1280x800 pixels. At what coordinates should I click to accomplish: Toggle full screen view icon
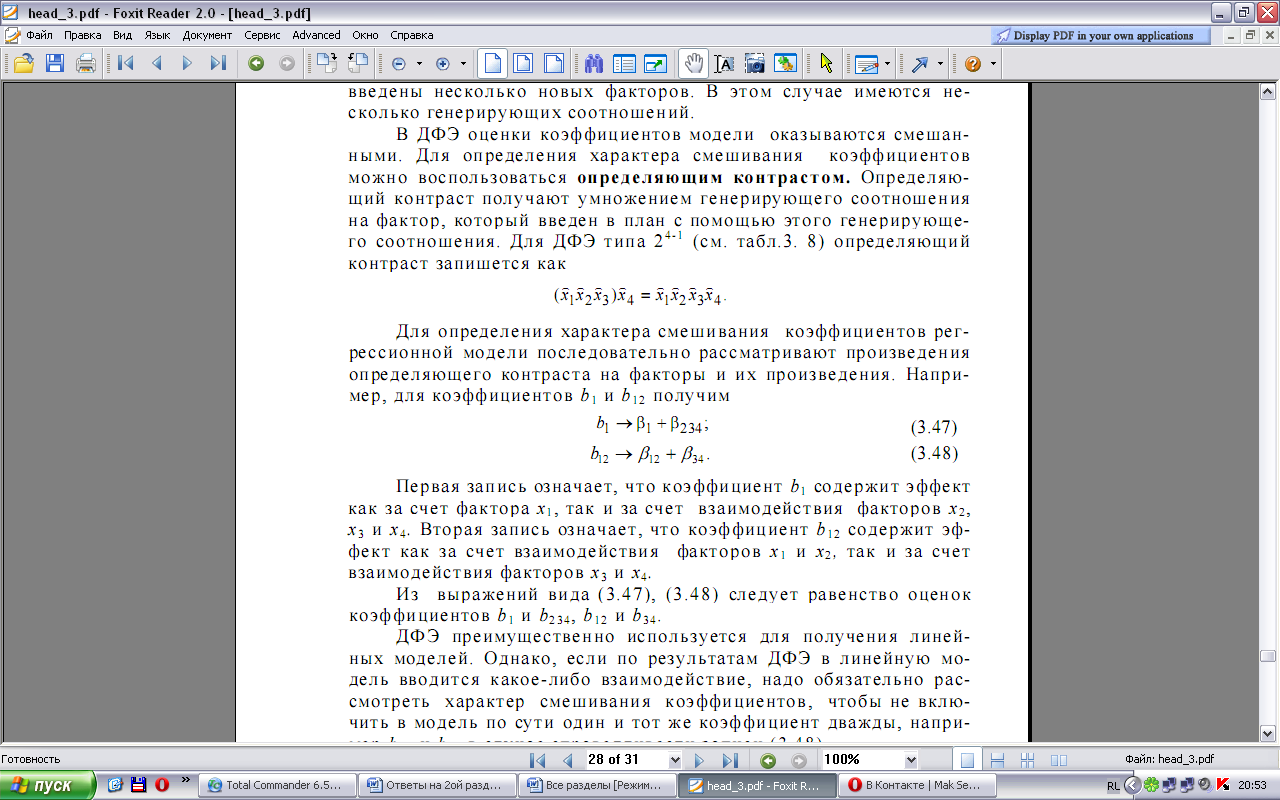[656, 64]
